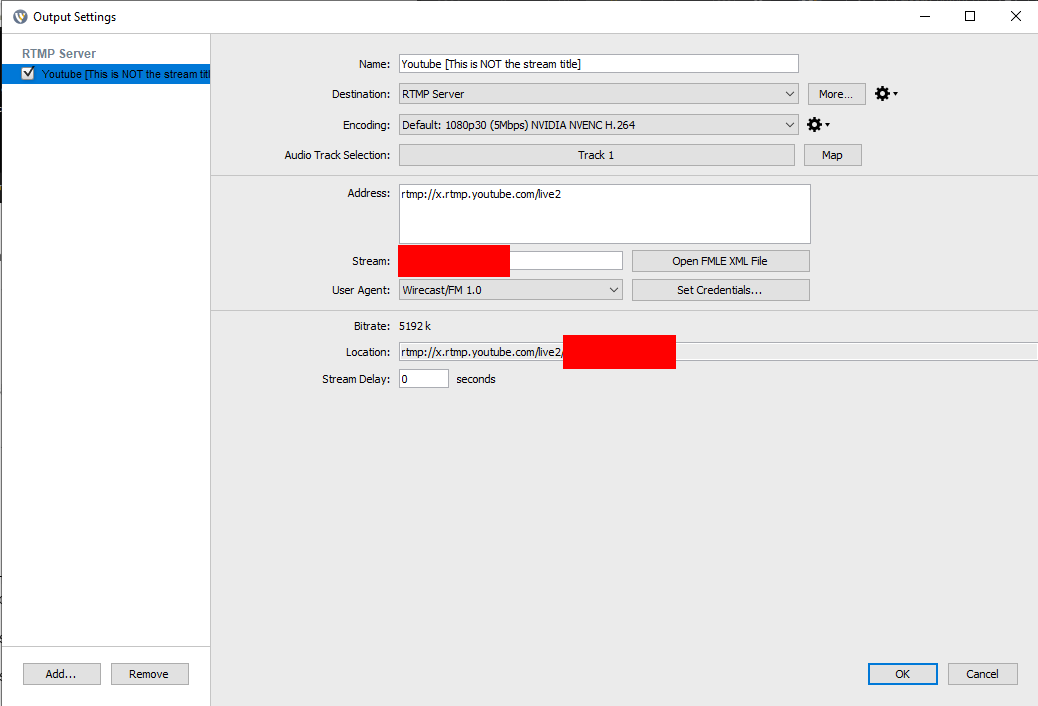Uncheck the Youtube destination checkbox

[x=28, y=73]
